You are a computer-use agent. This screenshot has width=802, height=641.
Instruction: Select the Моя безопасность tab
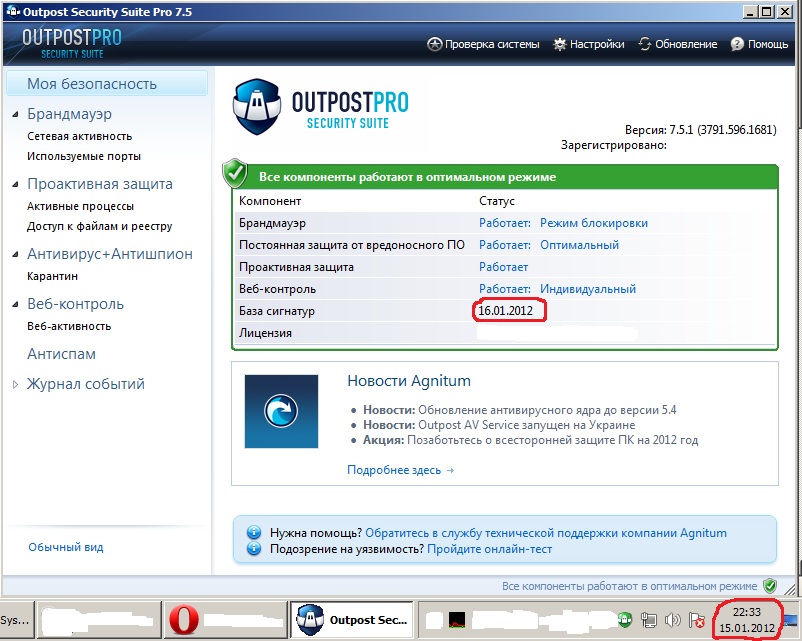(x=107, y=83)
